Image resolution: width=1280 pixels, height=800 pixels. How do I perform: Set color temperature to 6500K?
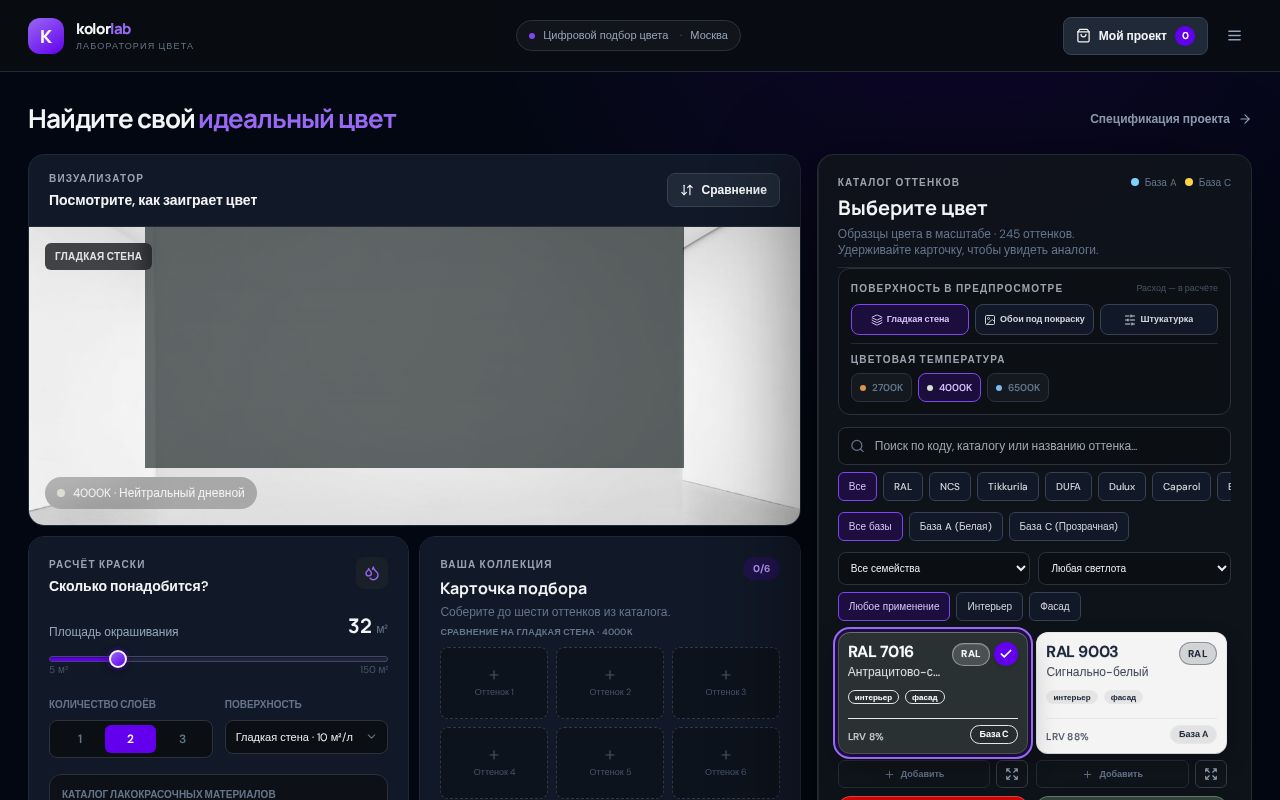coord(1018,388)
